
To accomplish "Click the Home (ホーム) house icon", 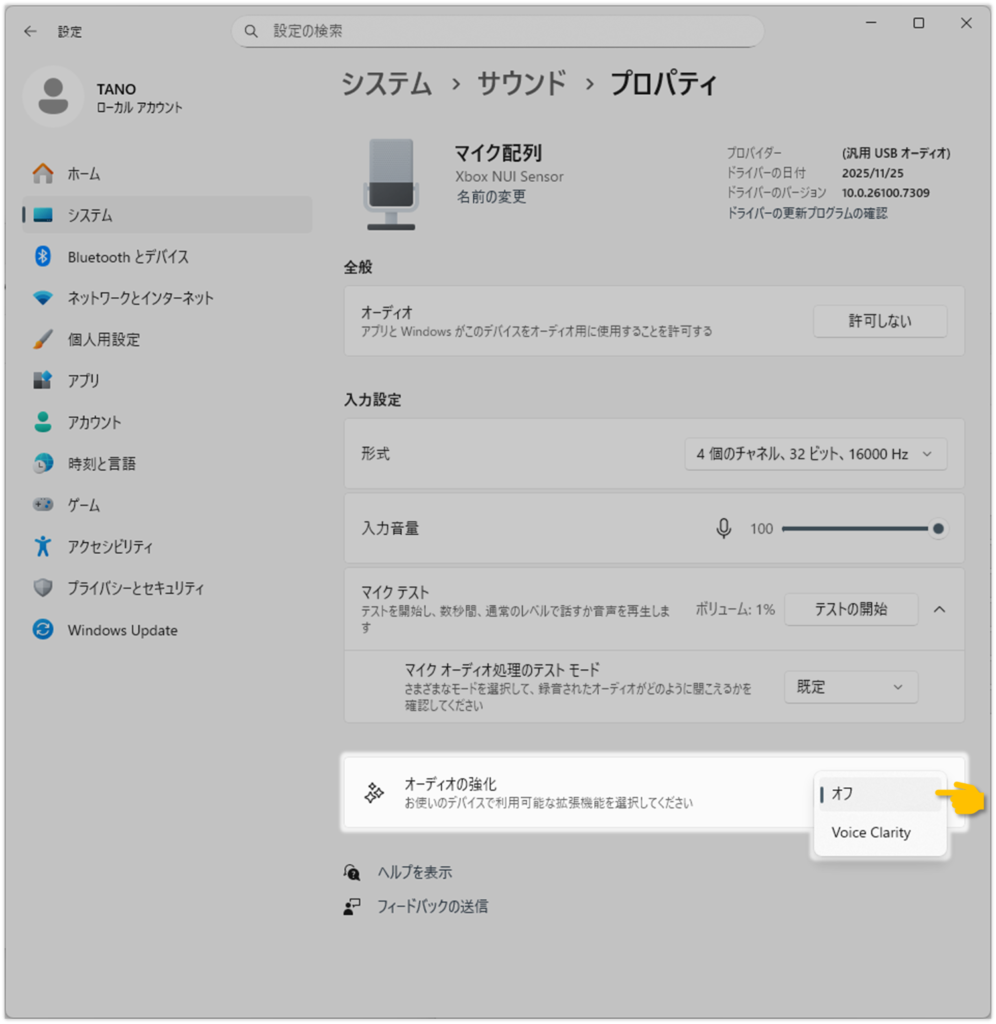I will [43, 174].
